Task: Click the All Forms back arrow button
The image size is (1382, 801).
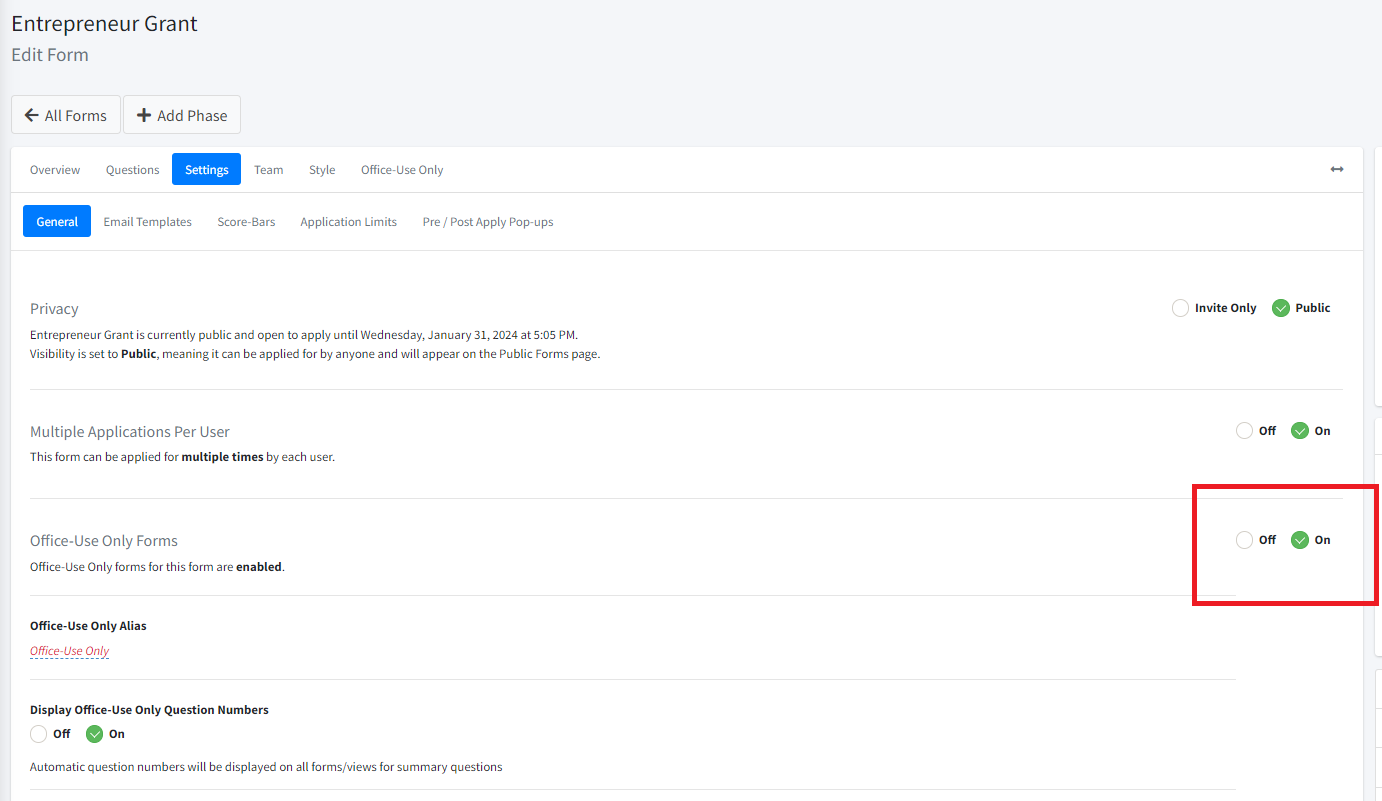Action: click(x=66, y=115)
